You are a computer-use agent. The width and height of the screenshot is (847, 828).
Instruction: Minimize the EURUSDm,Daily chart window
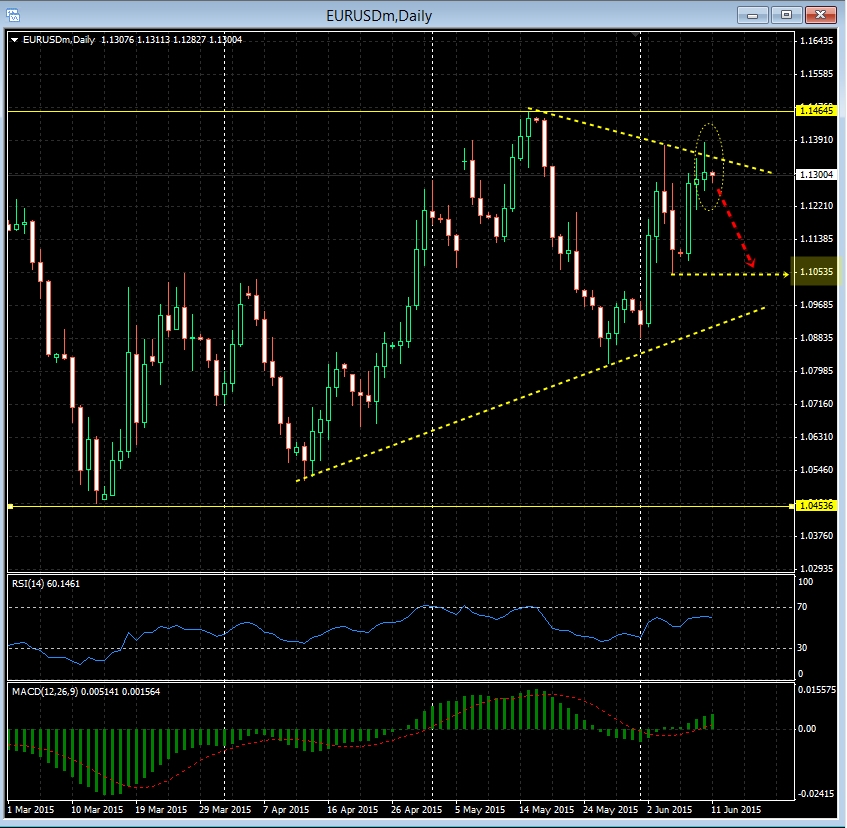[x=752, y=15]
